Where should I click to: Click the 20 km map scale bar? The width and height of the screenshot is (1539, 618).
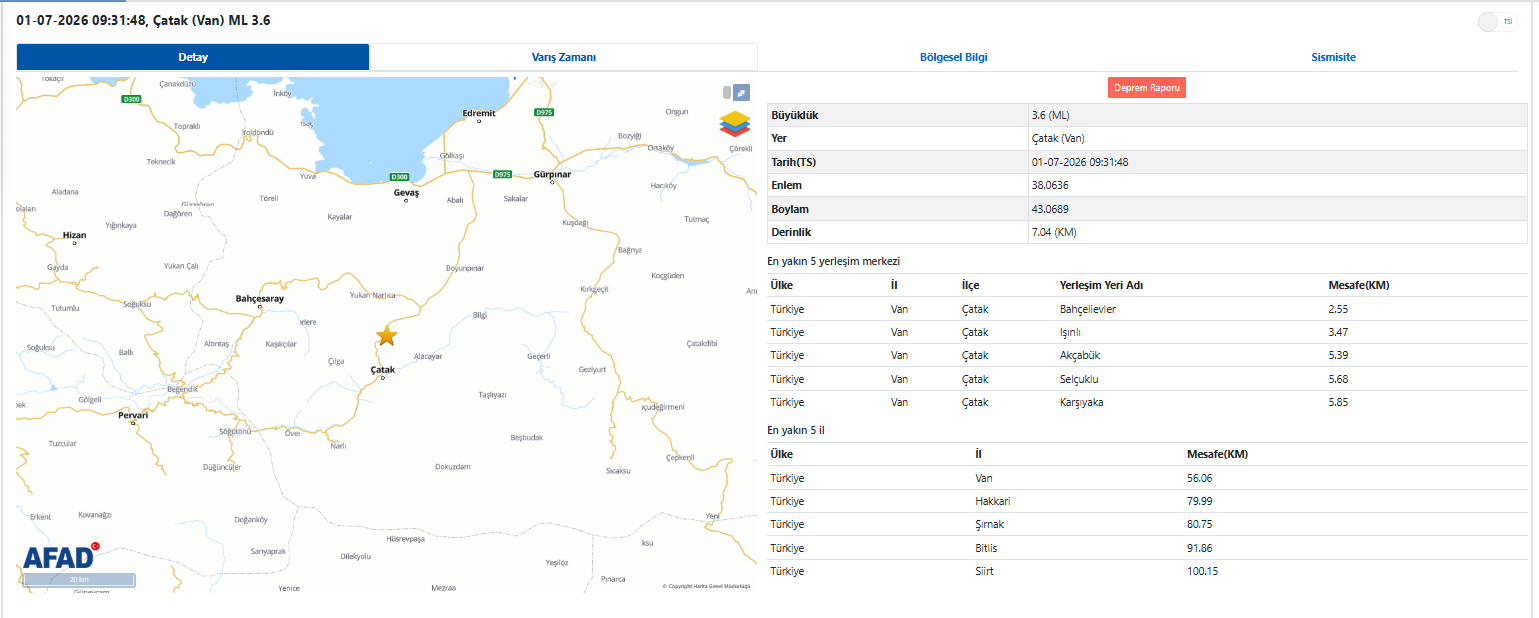[78, 580]
